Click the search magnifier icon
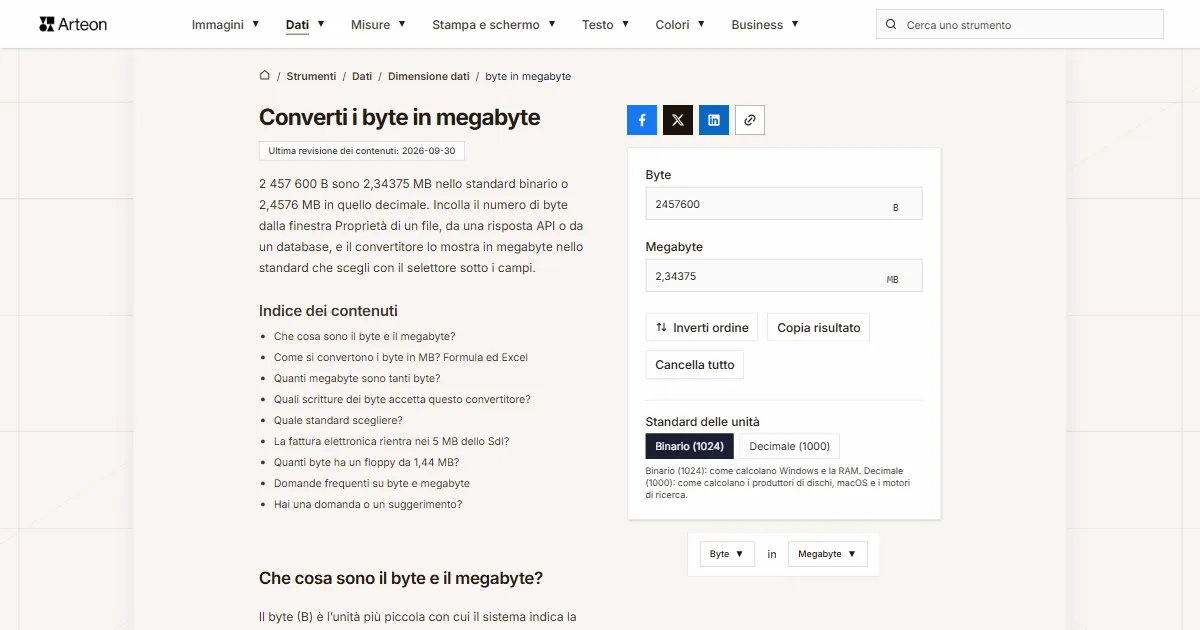 click(891, 25)
